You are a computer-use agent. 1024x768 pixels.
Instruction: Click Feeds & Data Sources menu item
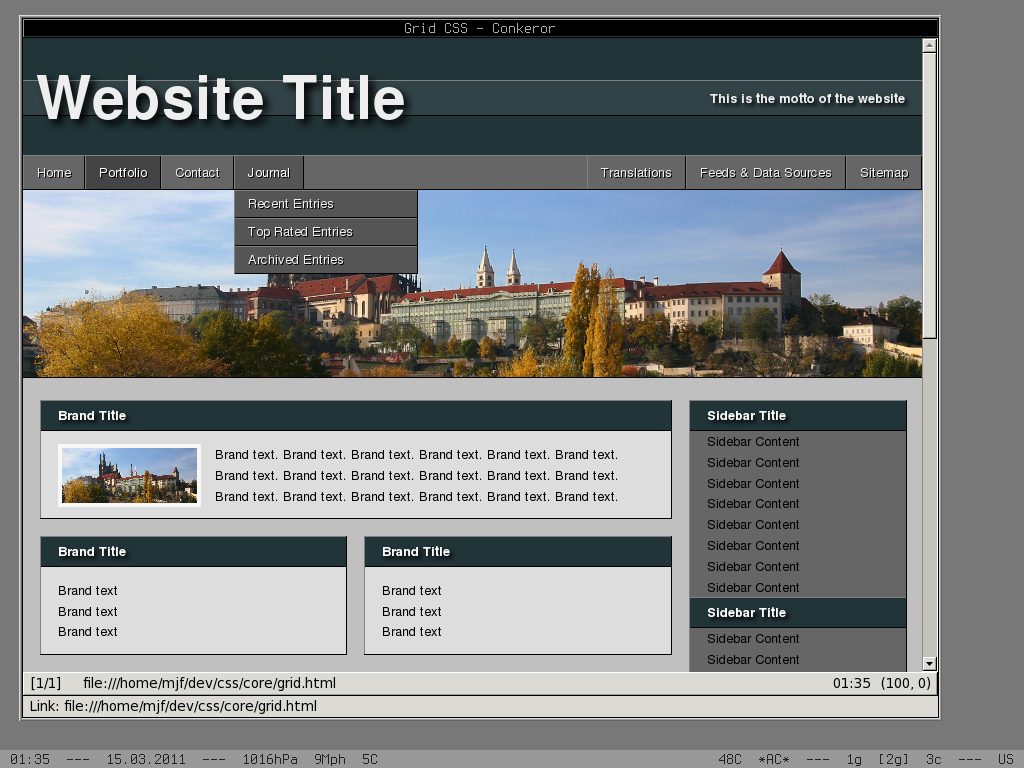point(765,173)
